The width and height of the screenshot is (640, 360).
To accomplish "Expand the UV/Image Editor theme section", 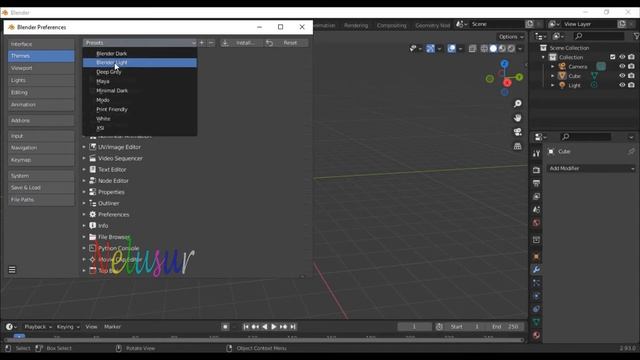I will tap(84, 147).
